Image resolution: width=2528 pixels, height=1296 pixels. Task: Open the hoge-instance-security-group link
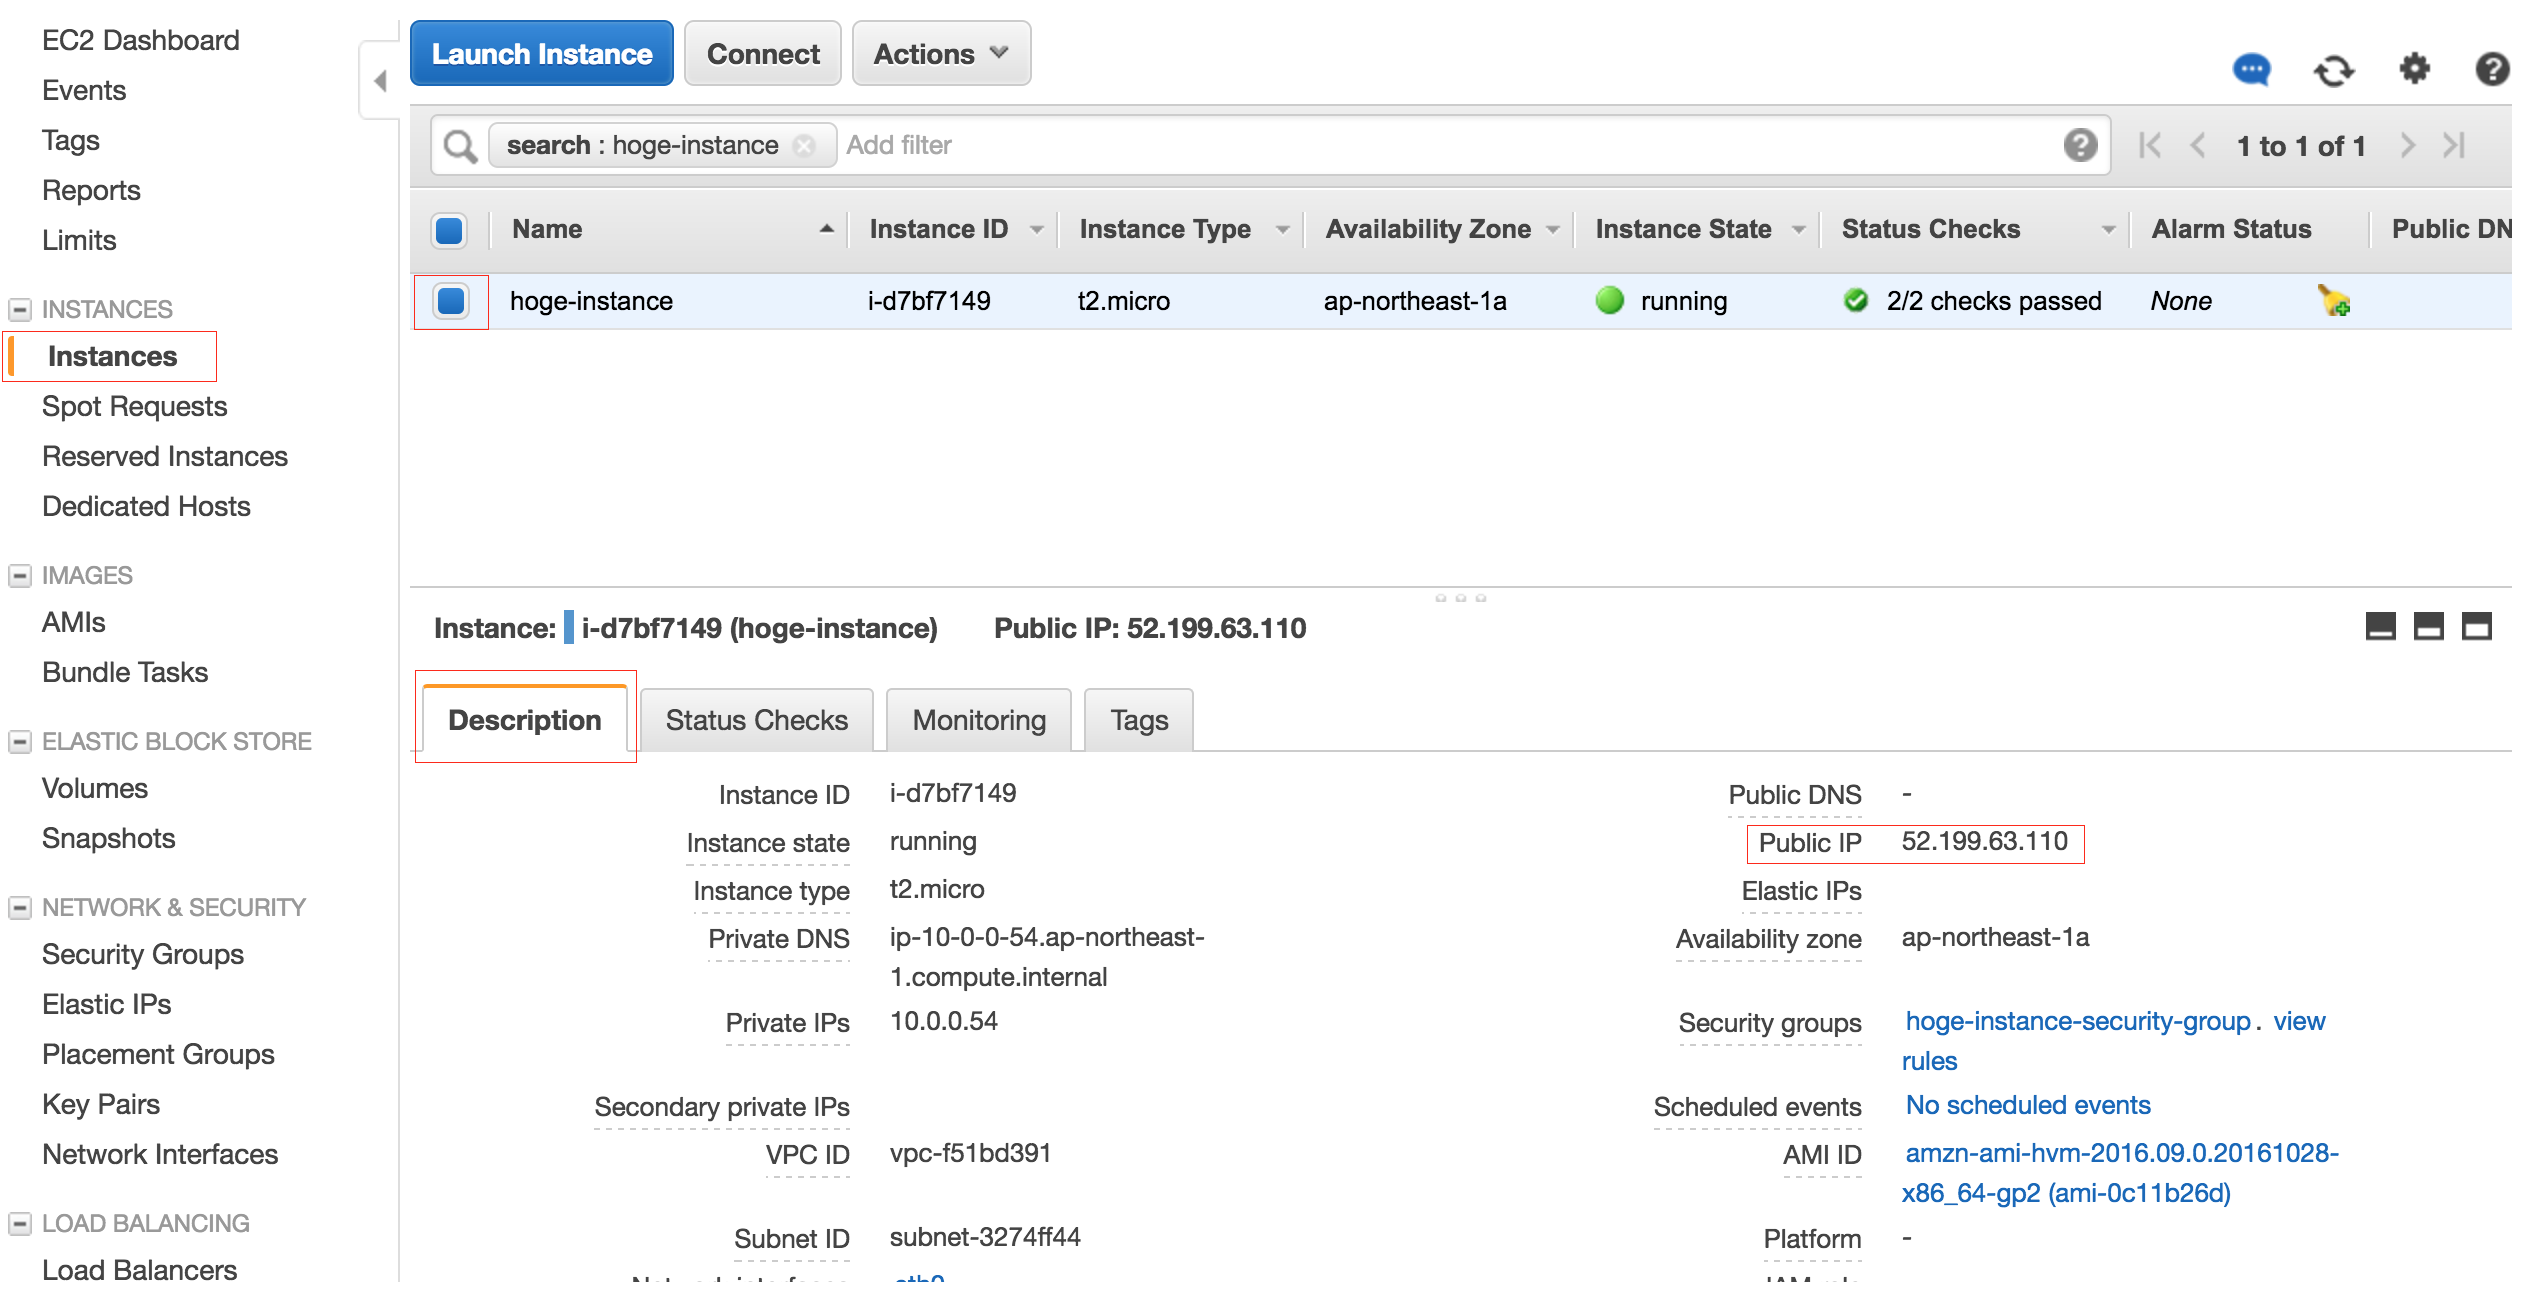2078,1021
